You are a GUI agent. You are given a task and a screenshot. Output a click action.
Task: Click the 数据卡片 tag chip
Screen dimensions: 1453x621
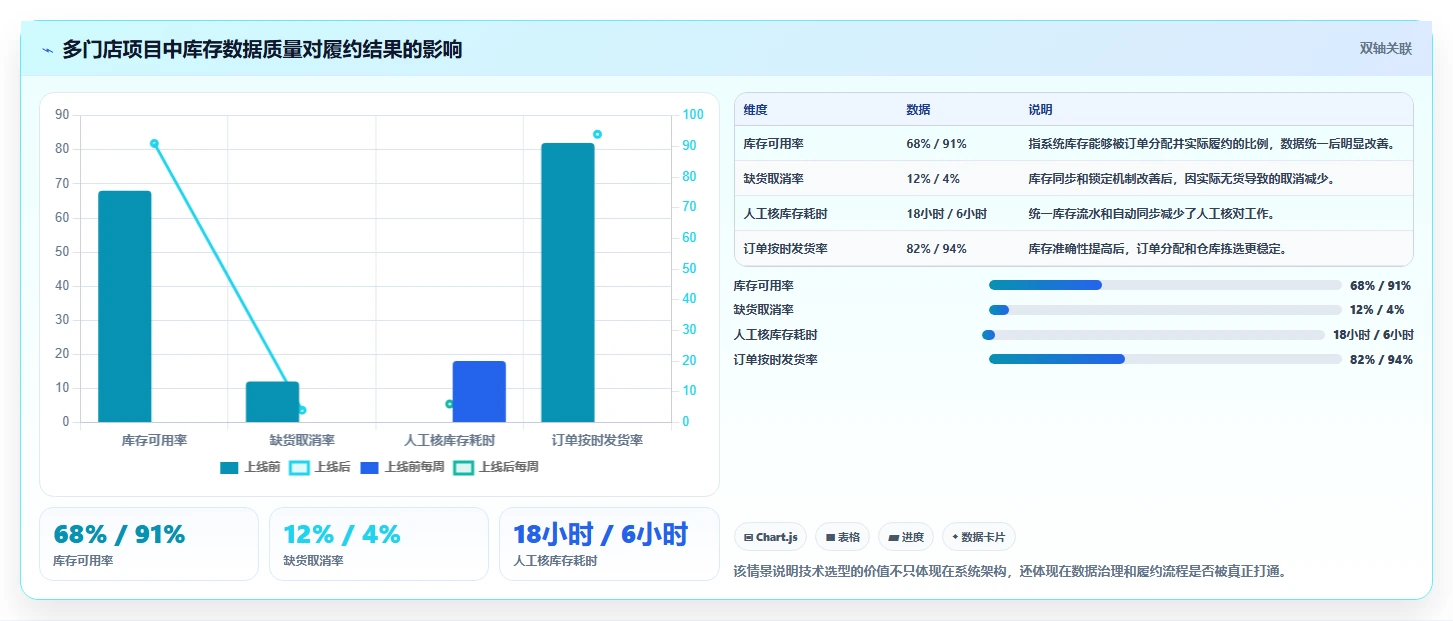coord(979,537)
